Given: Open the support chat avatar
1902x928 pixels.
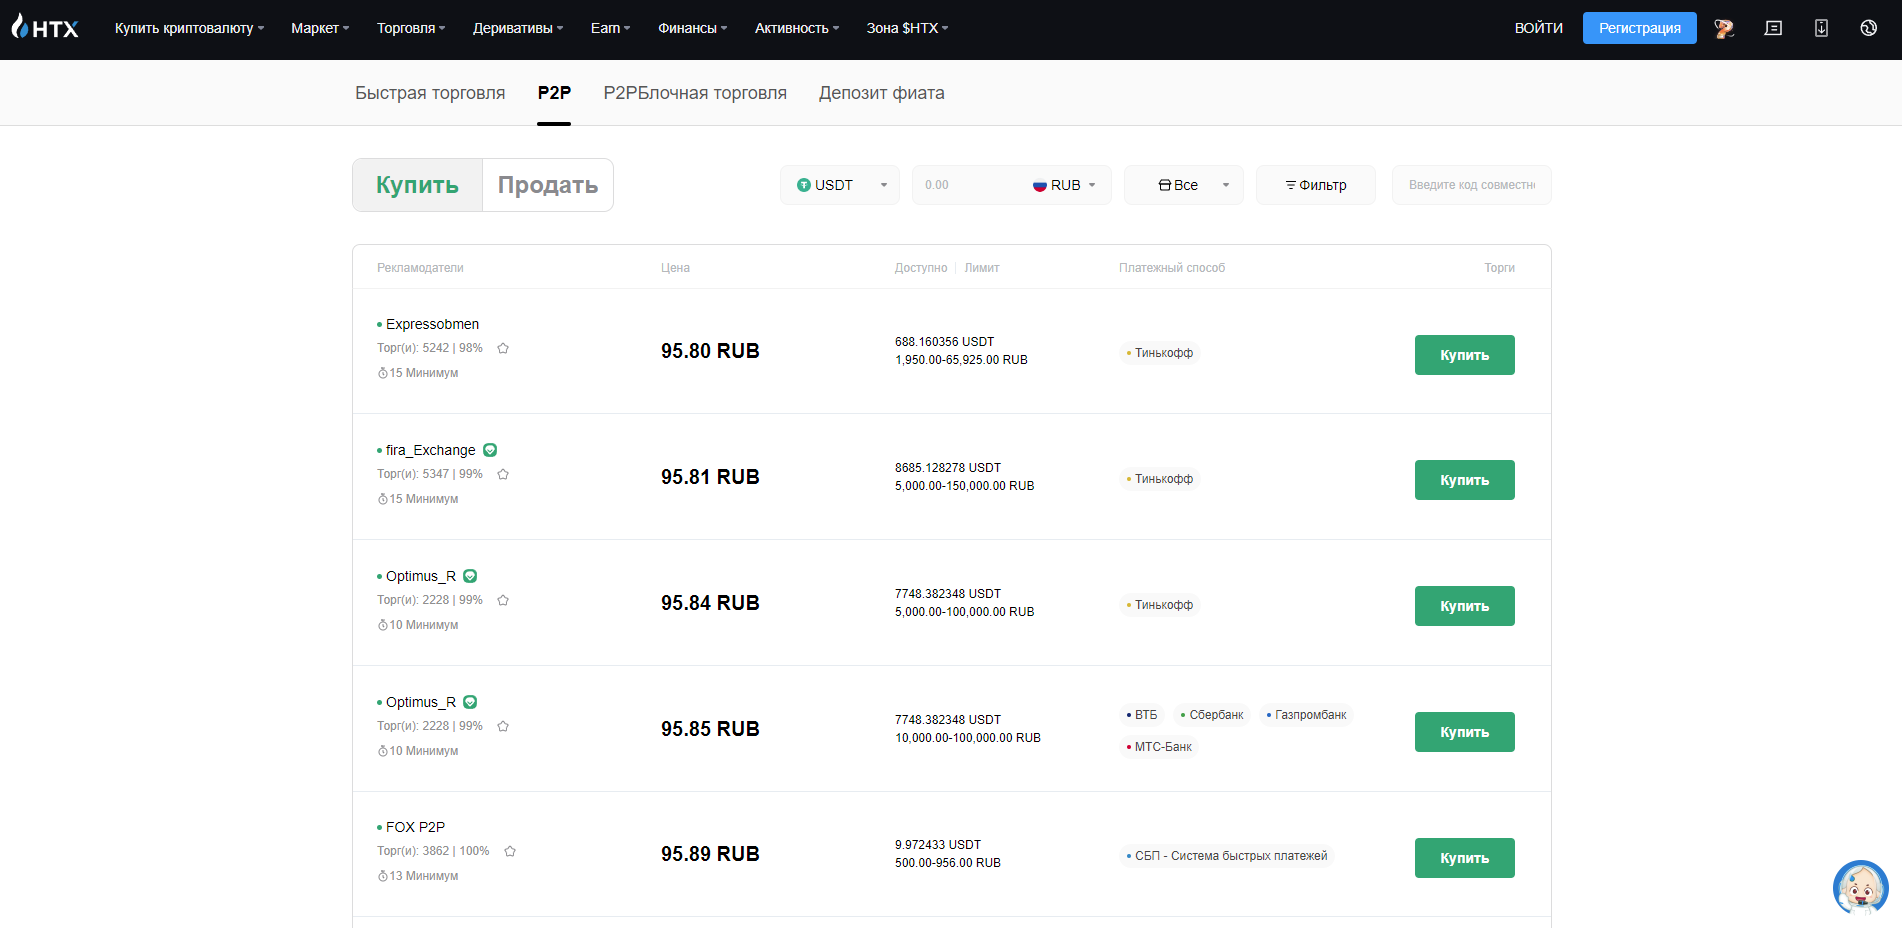Looking at the screenshot, I should 1860,887.
